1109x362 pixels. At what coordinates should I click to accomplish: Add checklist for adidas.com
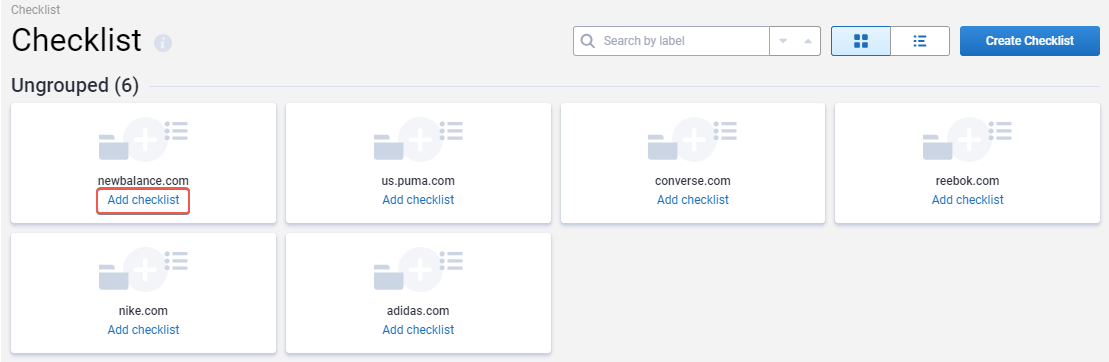pos(418,330)
